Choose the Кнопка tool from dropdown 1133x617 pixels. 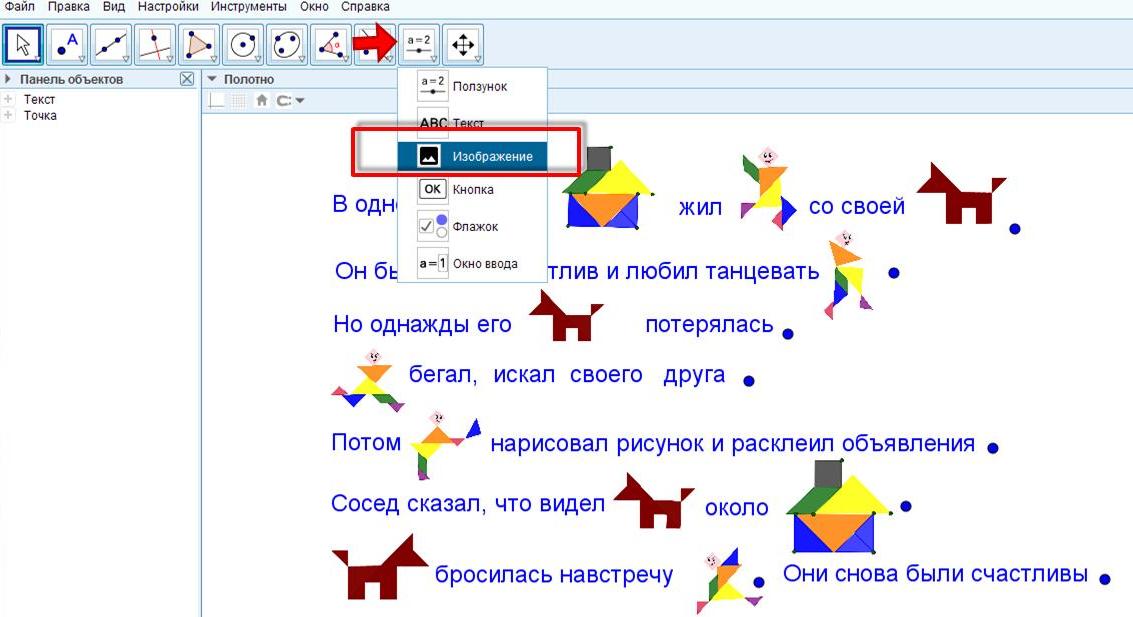(472, 189)
